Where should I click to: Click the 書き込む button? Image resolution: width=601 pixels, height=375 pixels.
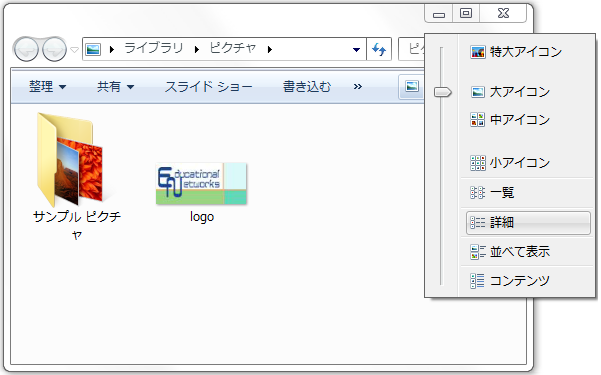pyautogui.click(x=307, y=87)
